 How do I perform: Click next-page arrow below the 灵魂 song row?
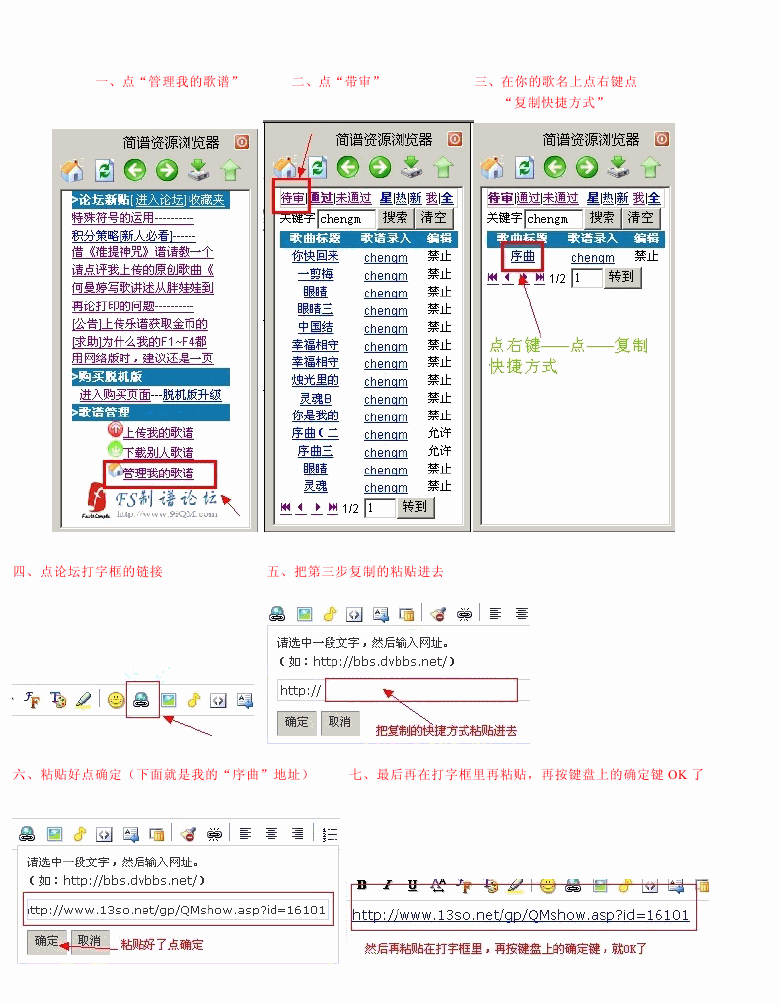tap(317, 508)
